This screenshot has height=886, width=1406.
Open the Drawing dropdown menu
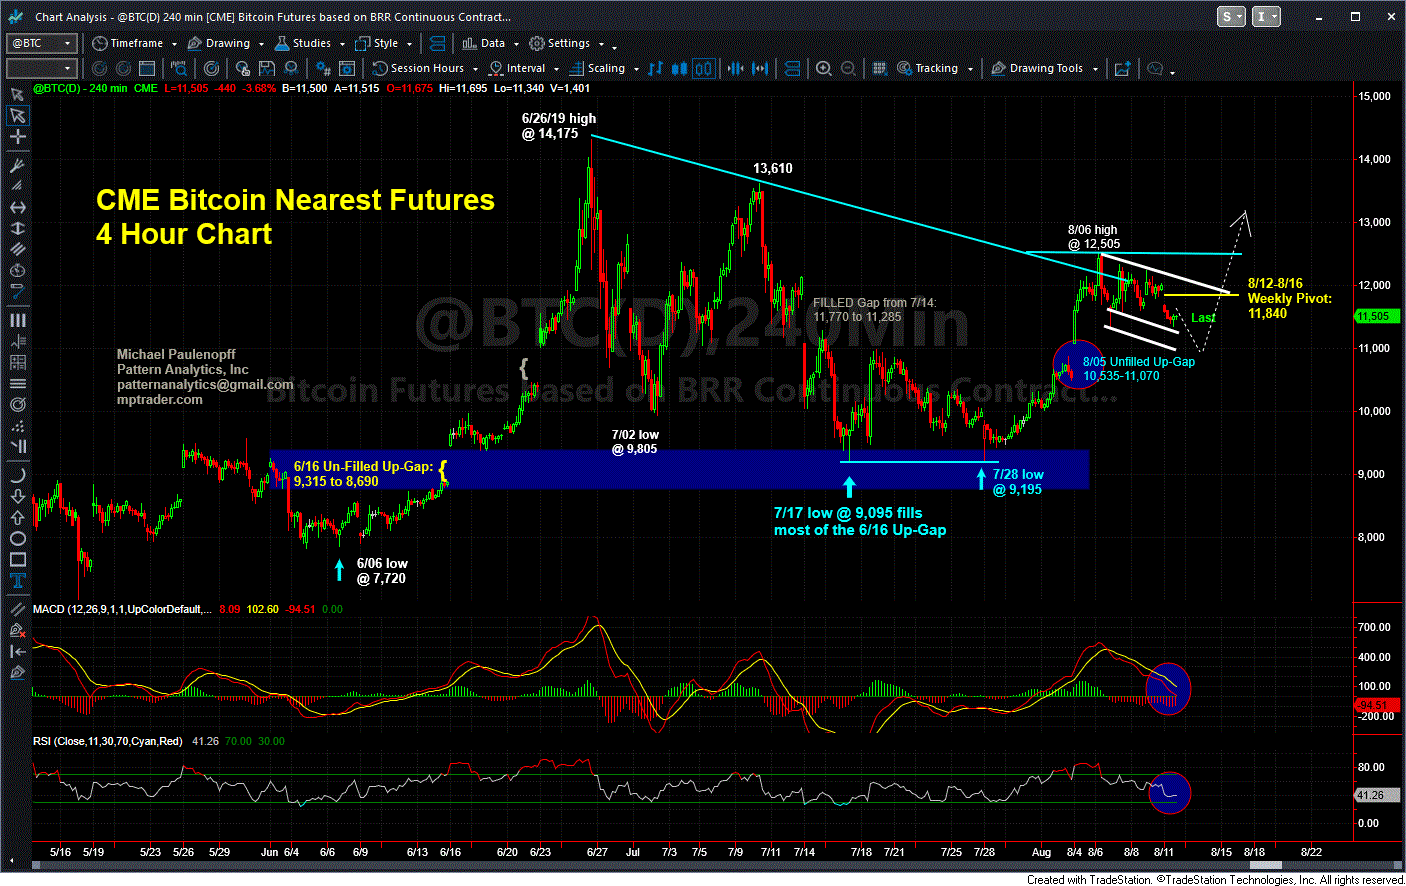(x=225, y=43)
